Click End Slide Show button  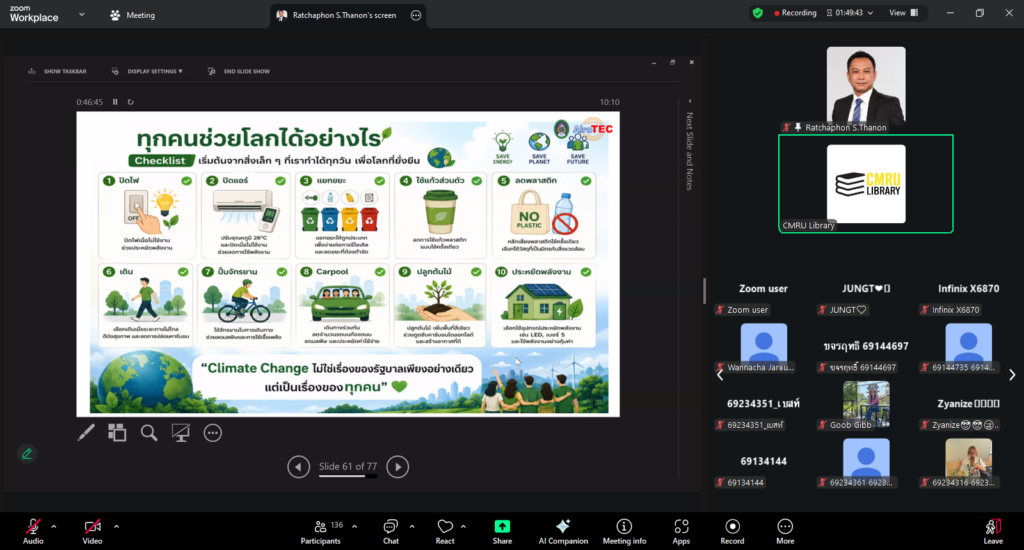[239, 71]
